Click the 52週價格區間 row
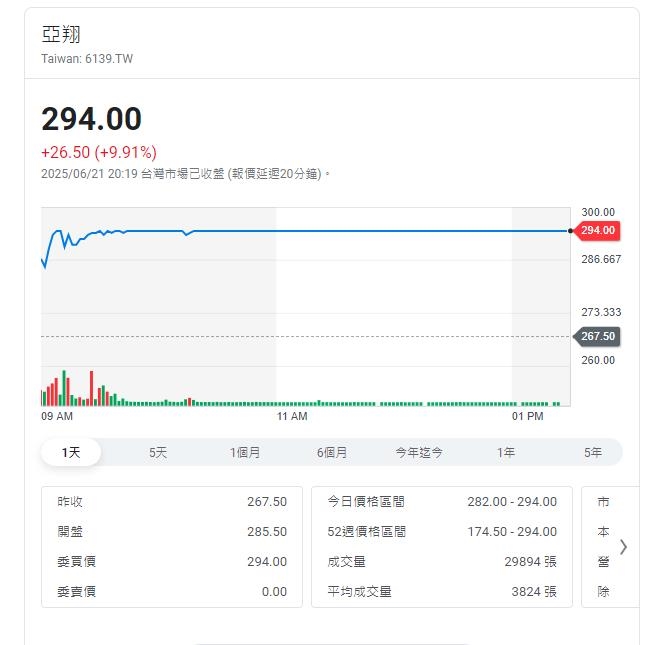 [441, 532]
